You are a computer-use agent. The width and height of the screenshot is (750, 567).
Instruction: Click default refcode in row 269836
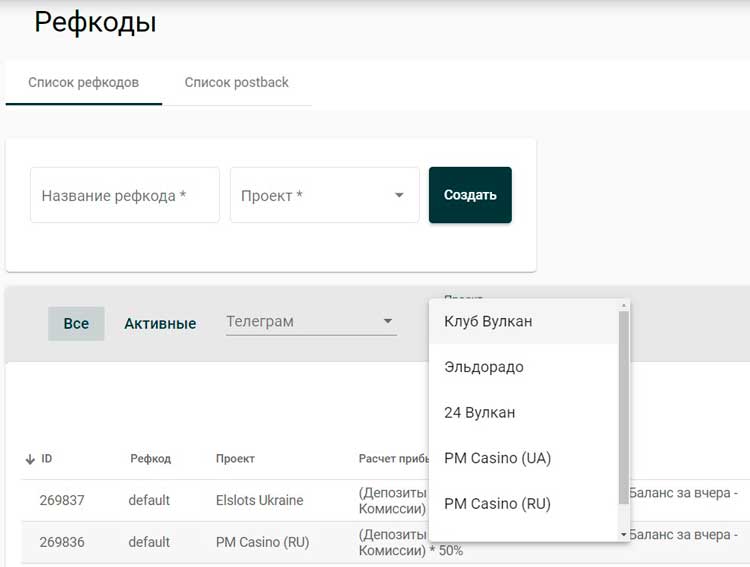coord(149,542)
